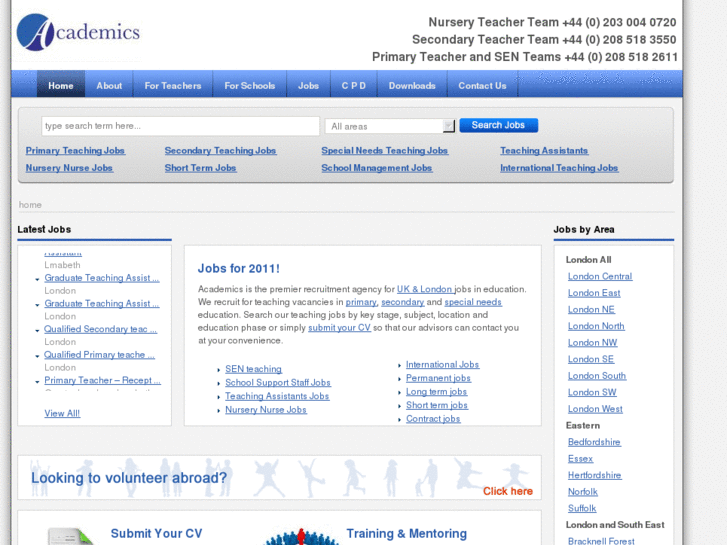
Task: Open School Management Jobs link
Action: pyautogui.click(x=376, y=168)
